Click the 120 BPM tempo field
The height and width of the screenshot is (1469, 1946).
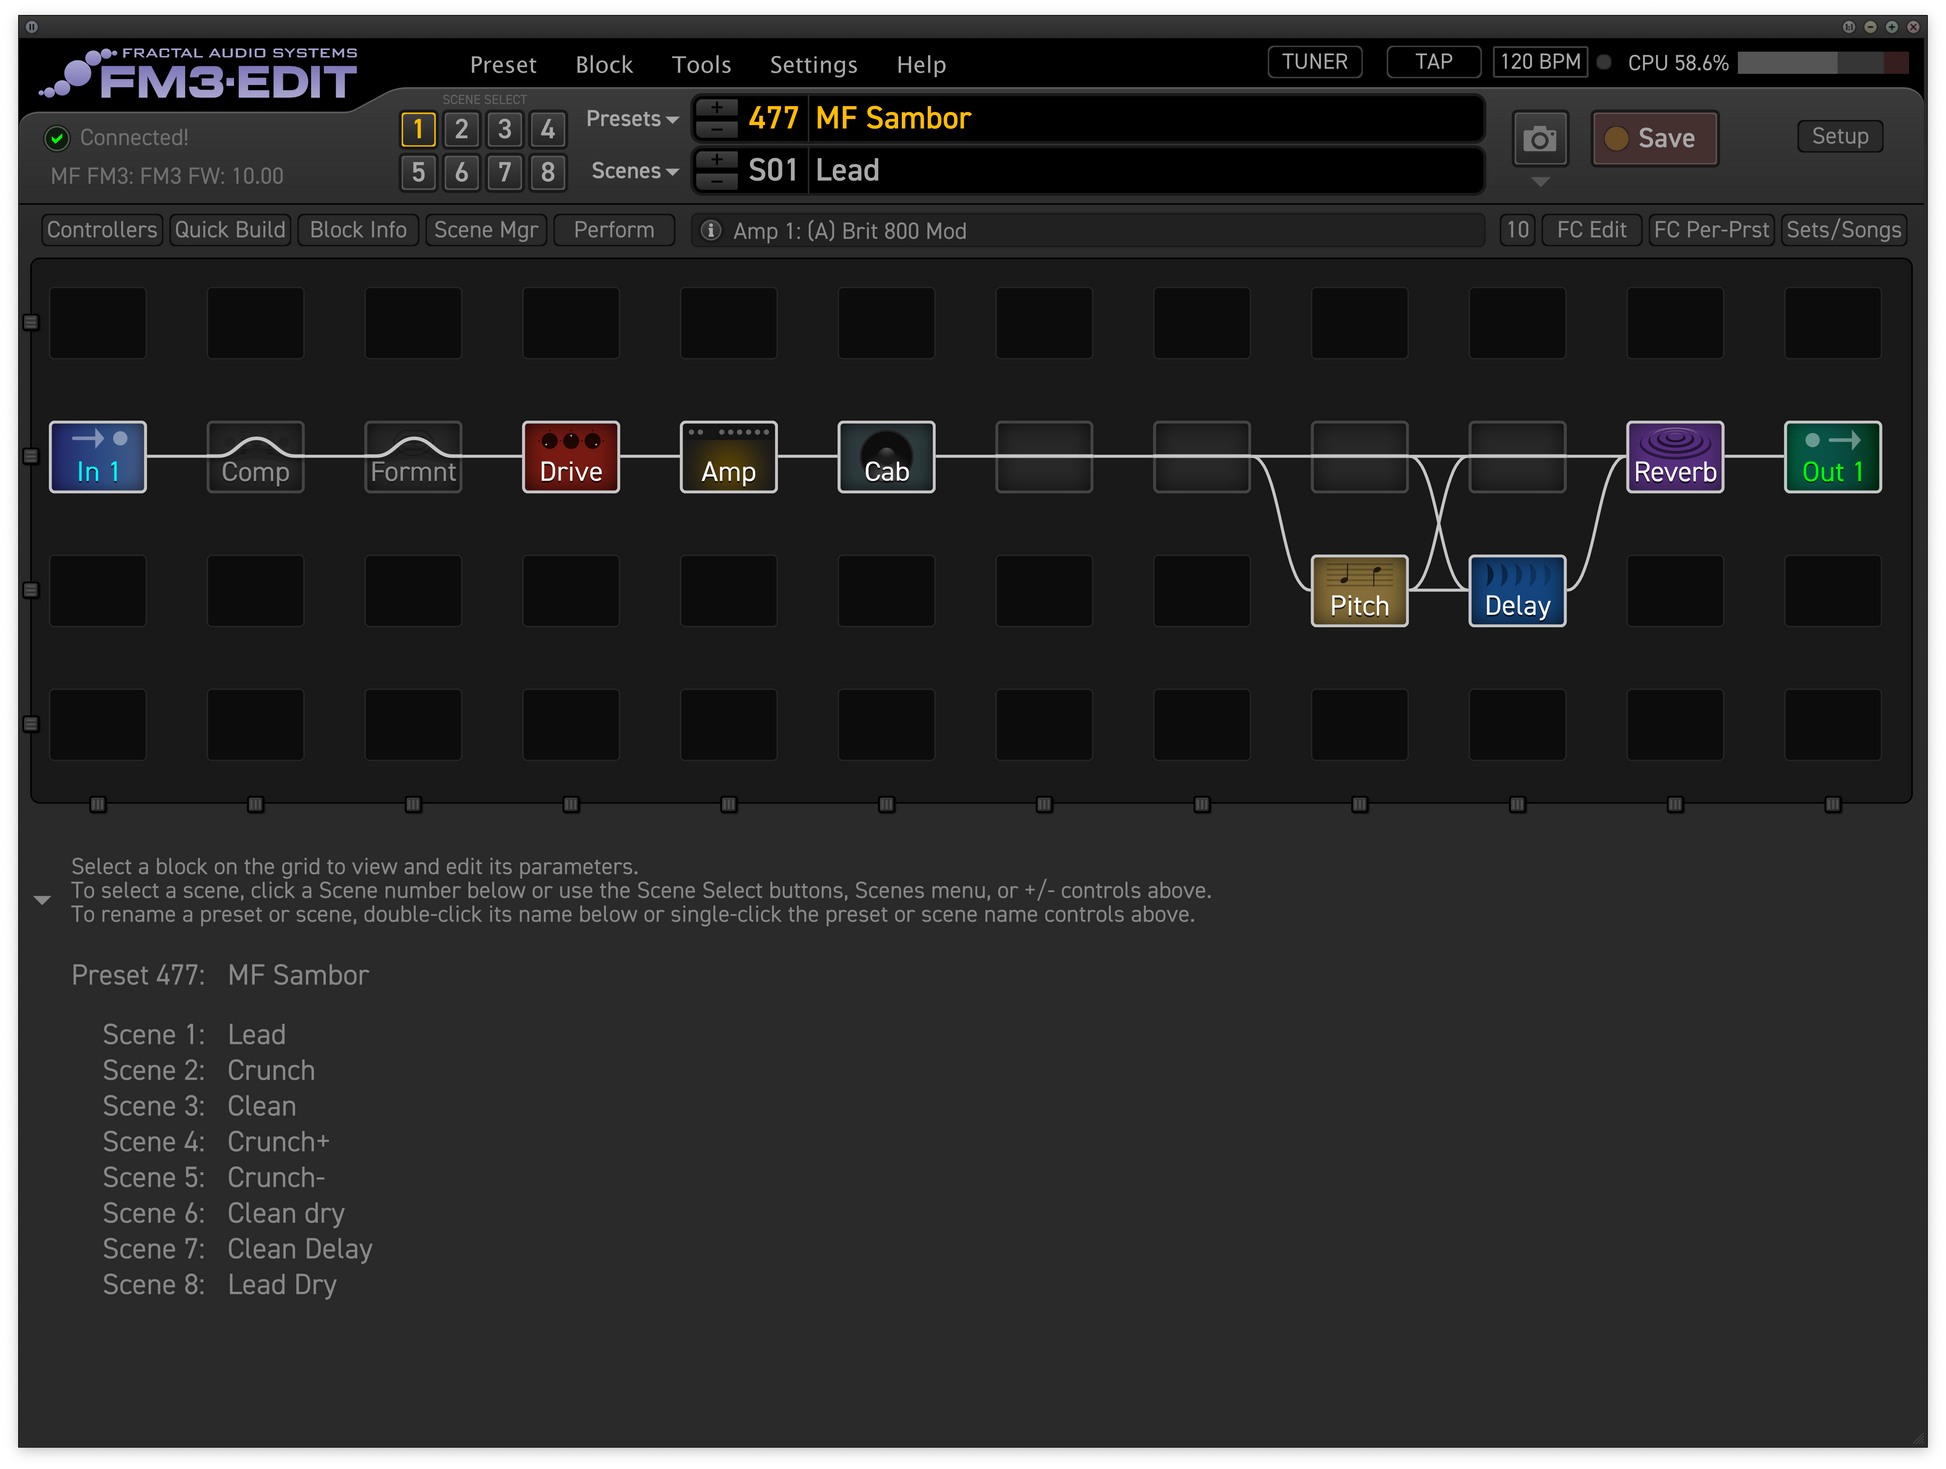pos(1539,62)
